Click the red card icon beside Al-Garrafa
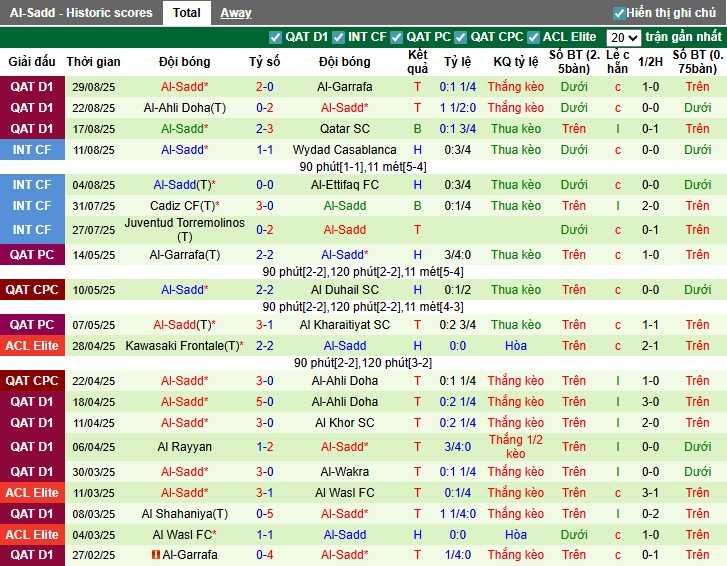This screenshot has height=566, width=727. 155,555
